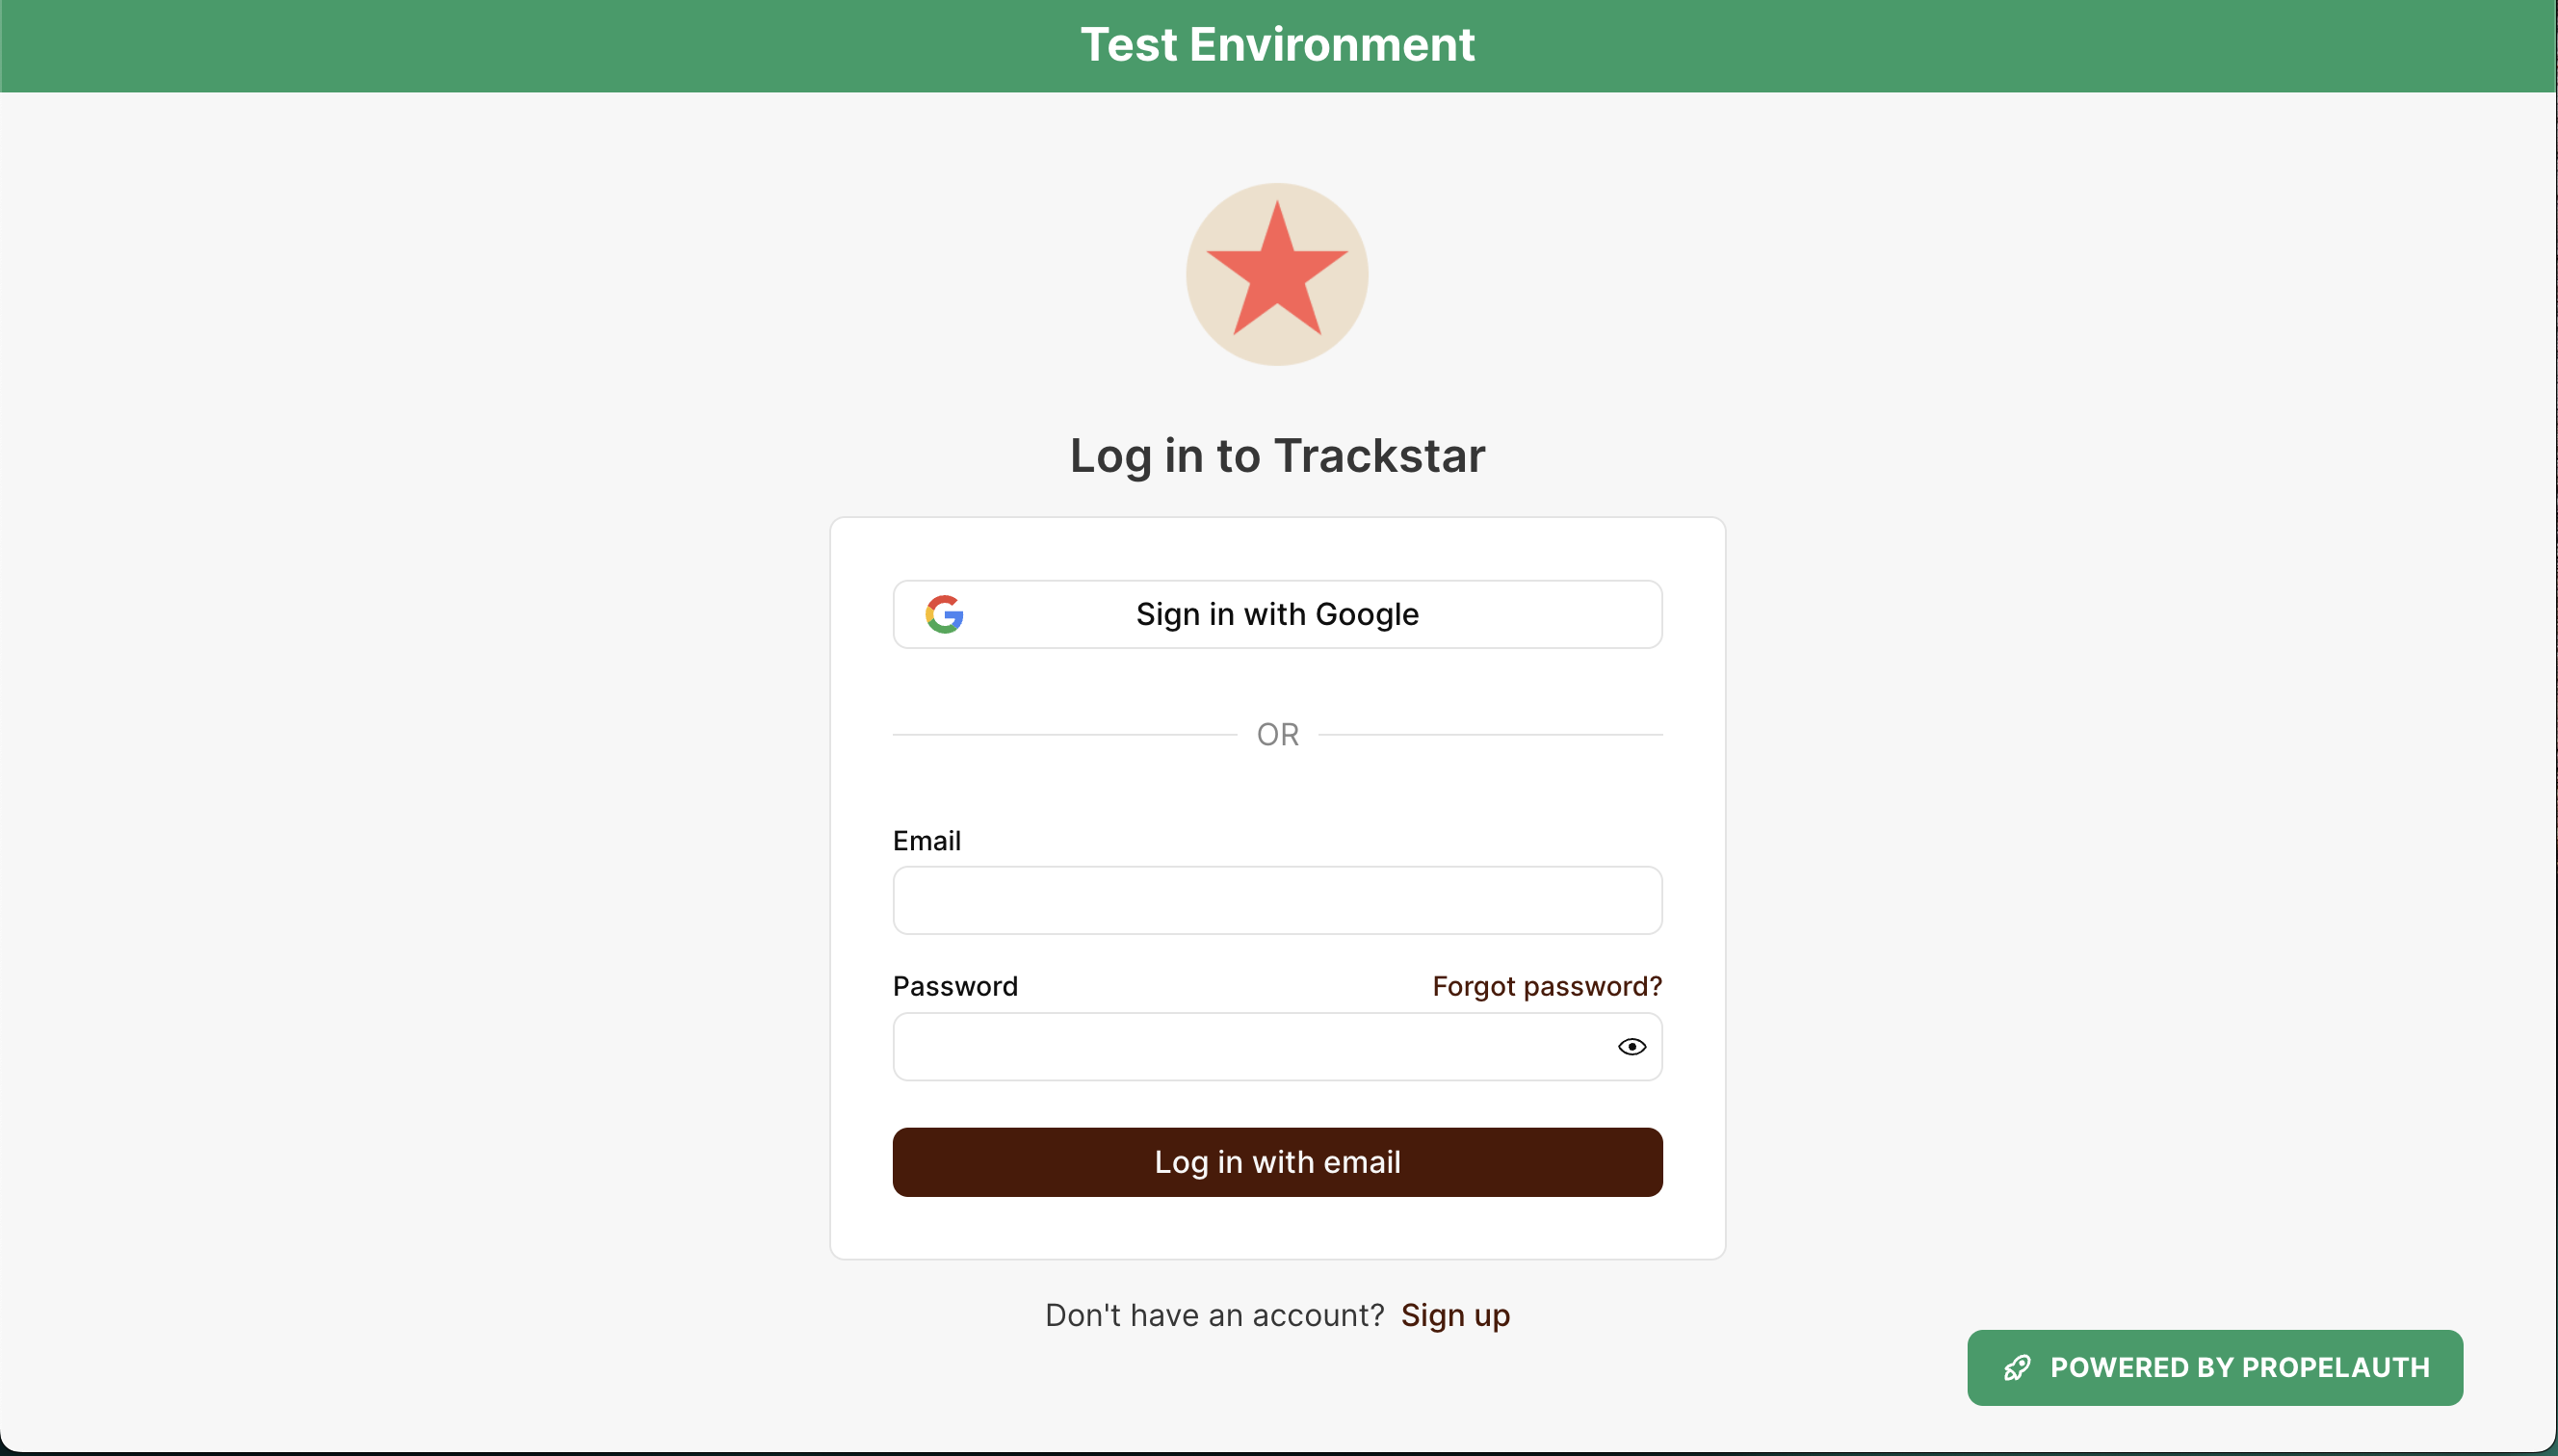The image size is (2558, 1456).
Task: Click the Email field label
Action: click(x=926, y=841)
